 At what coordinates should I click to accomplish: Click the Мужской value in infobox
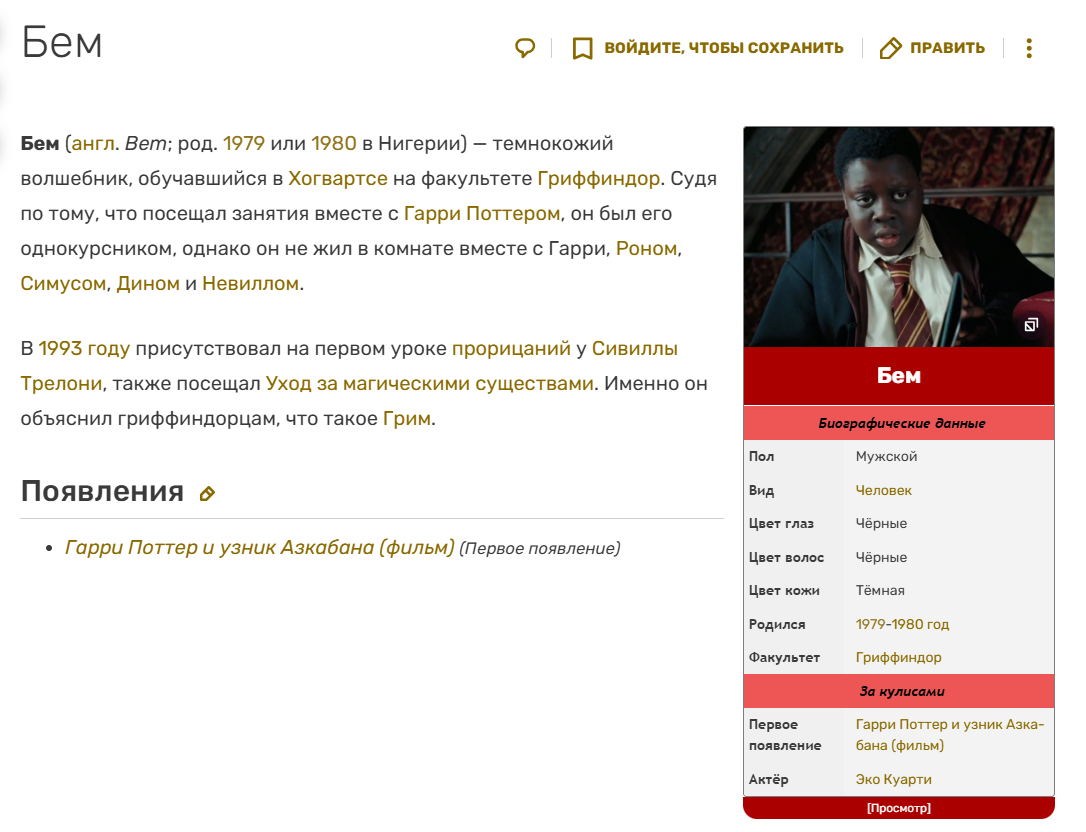point(886,457)
